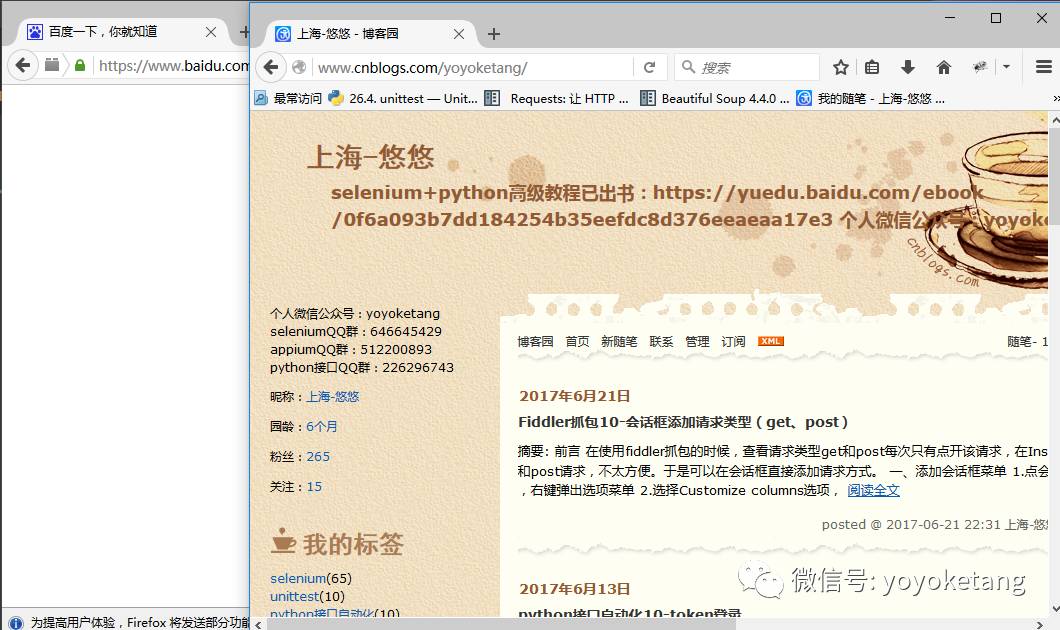Screen dimensions: 1060x630
Task: Open 管理 in the blog navigation
Action: (x=697, y=341)
